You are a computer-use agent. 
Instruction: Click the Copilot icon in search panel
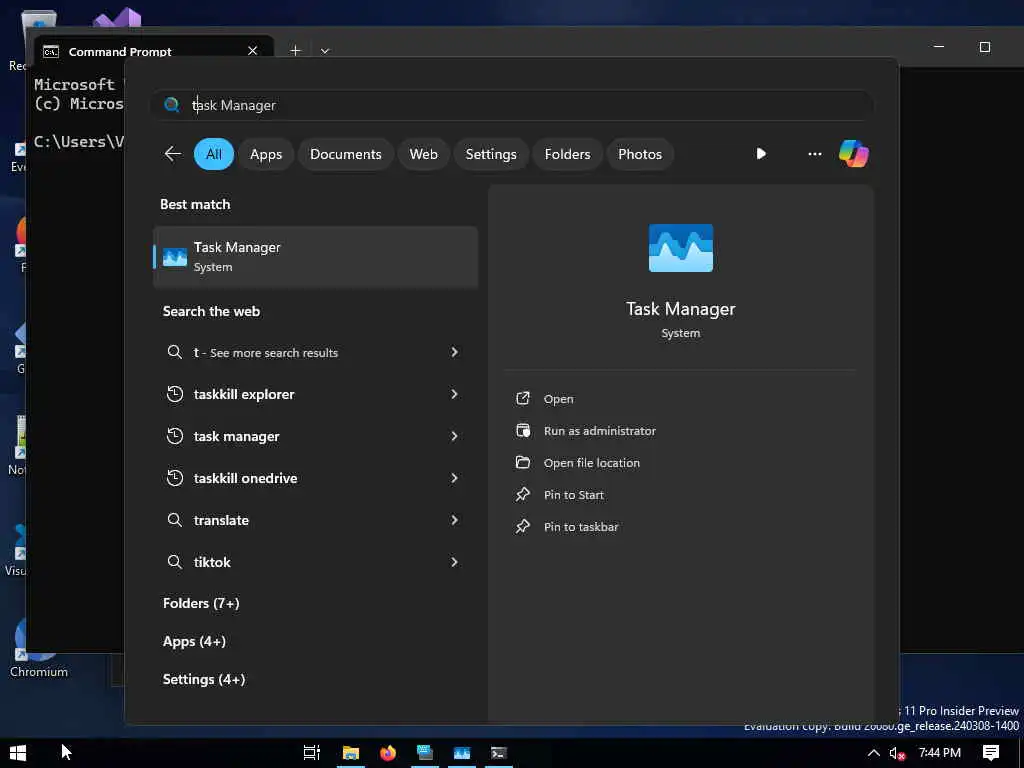click(x=854, y=154)
